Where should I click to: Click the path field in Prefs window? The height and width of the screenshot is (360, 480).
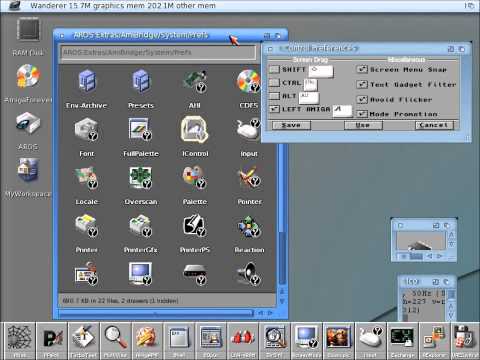pyautogui.click(x=158, y=53)
